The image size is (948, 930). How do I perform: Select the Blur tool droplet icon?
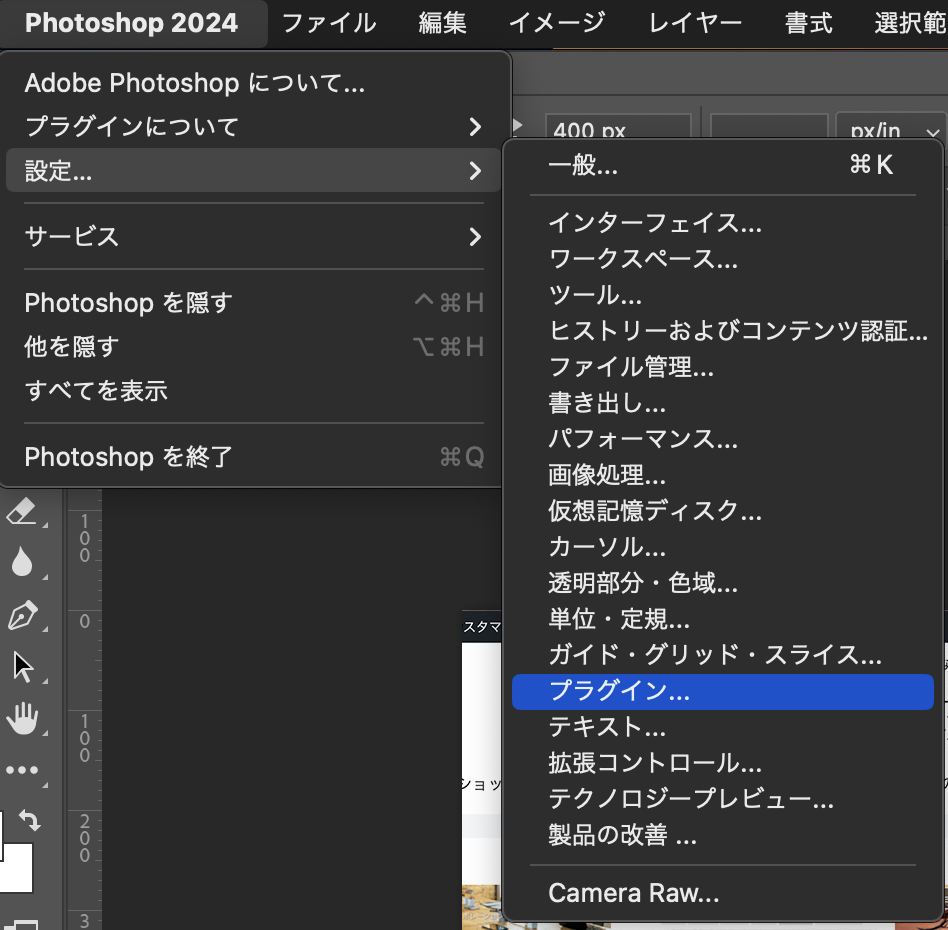[x=21, y=563]
